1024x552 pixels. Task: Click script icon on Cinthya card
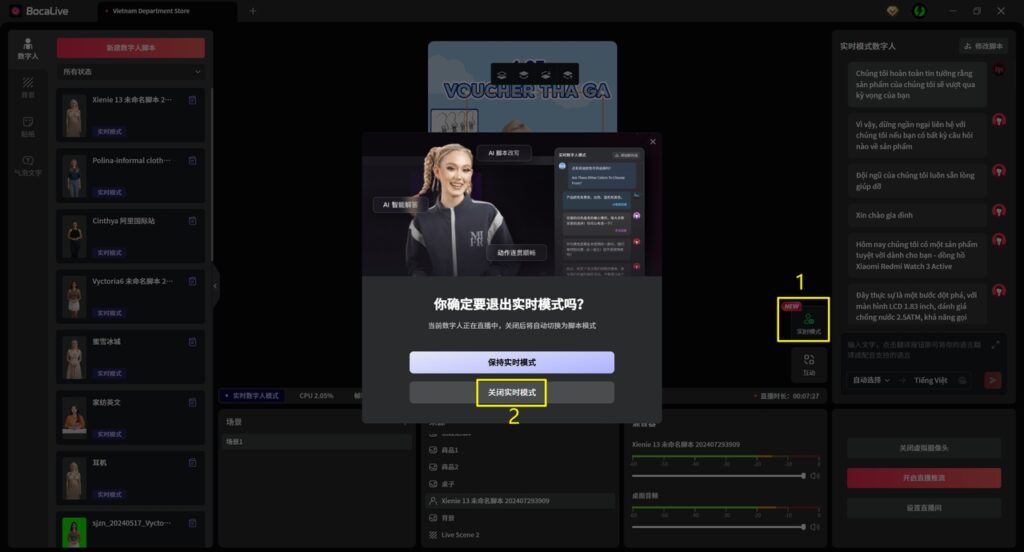(x=193, y=221)
